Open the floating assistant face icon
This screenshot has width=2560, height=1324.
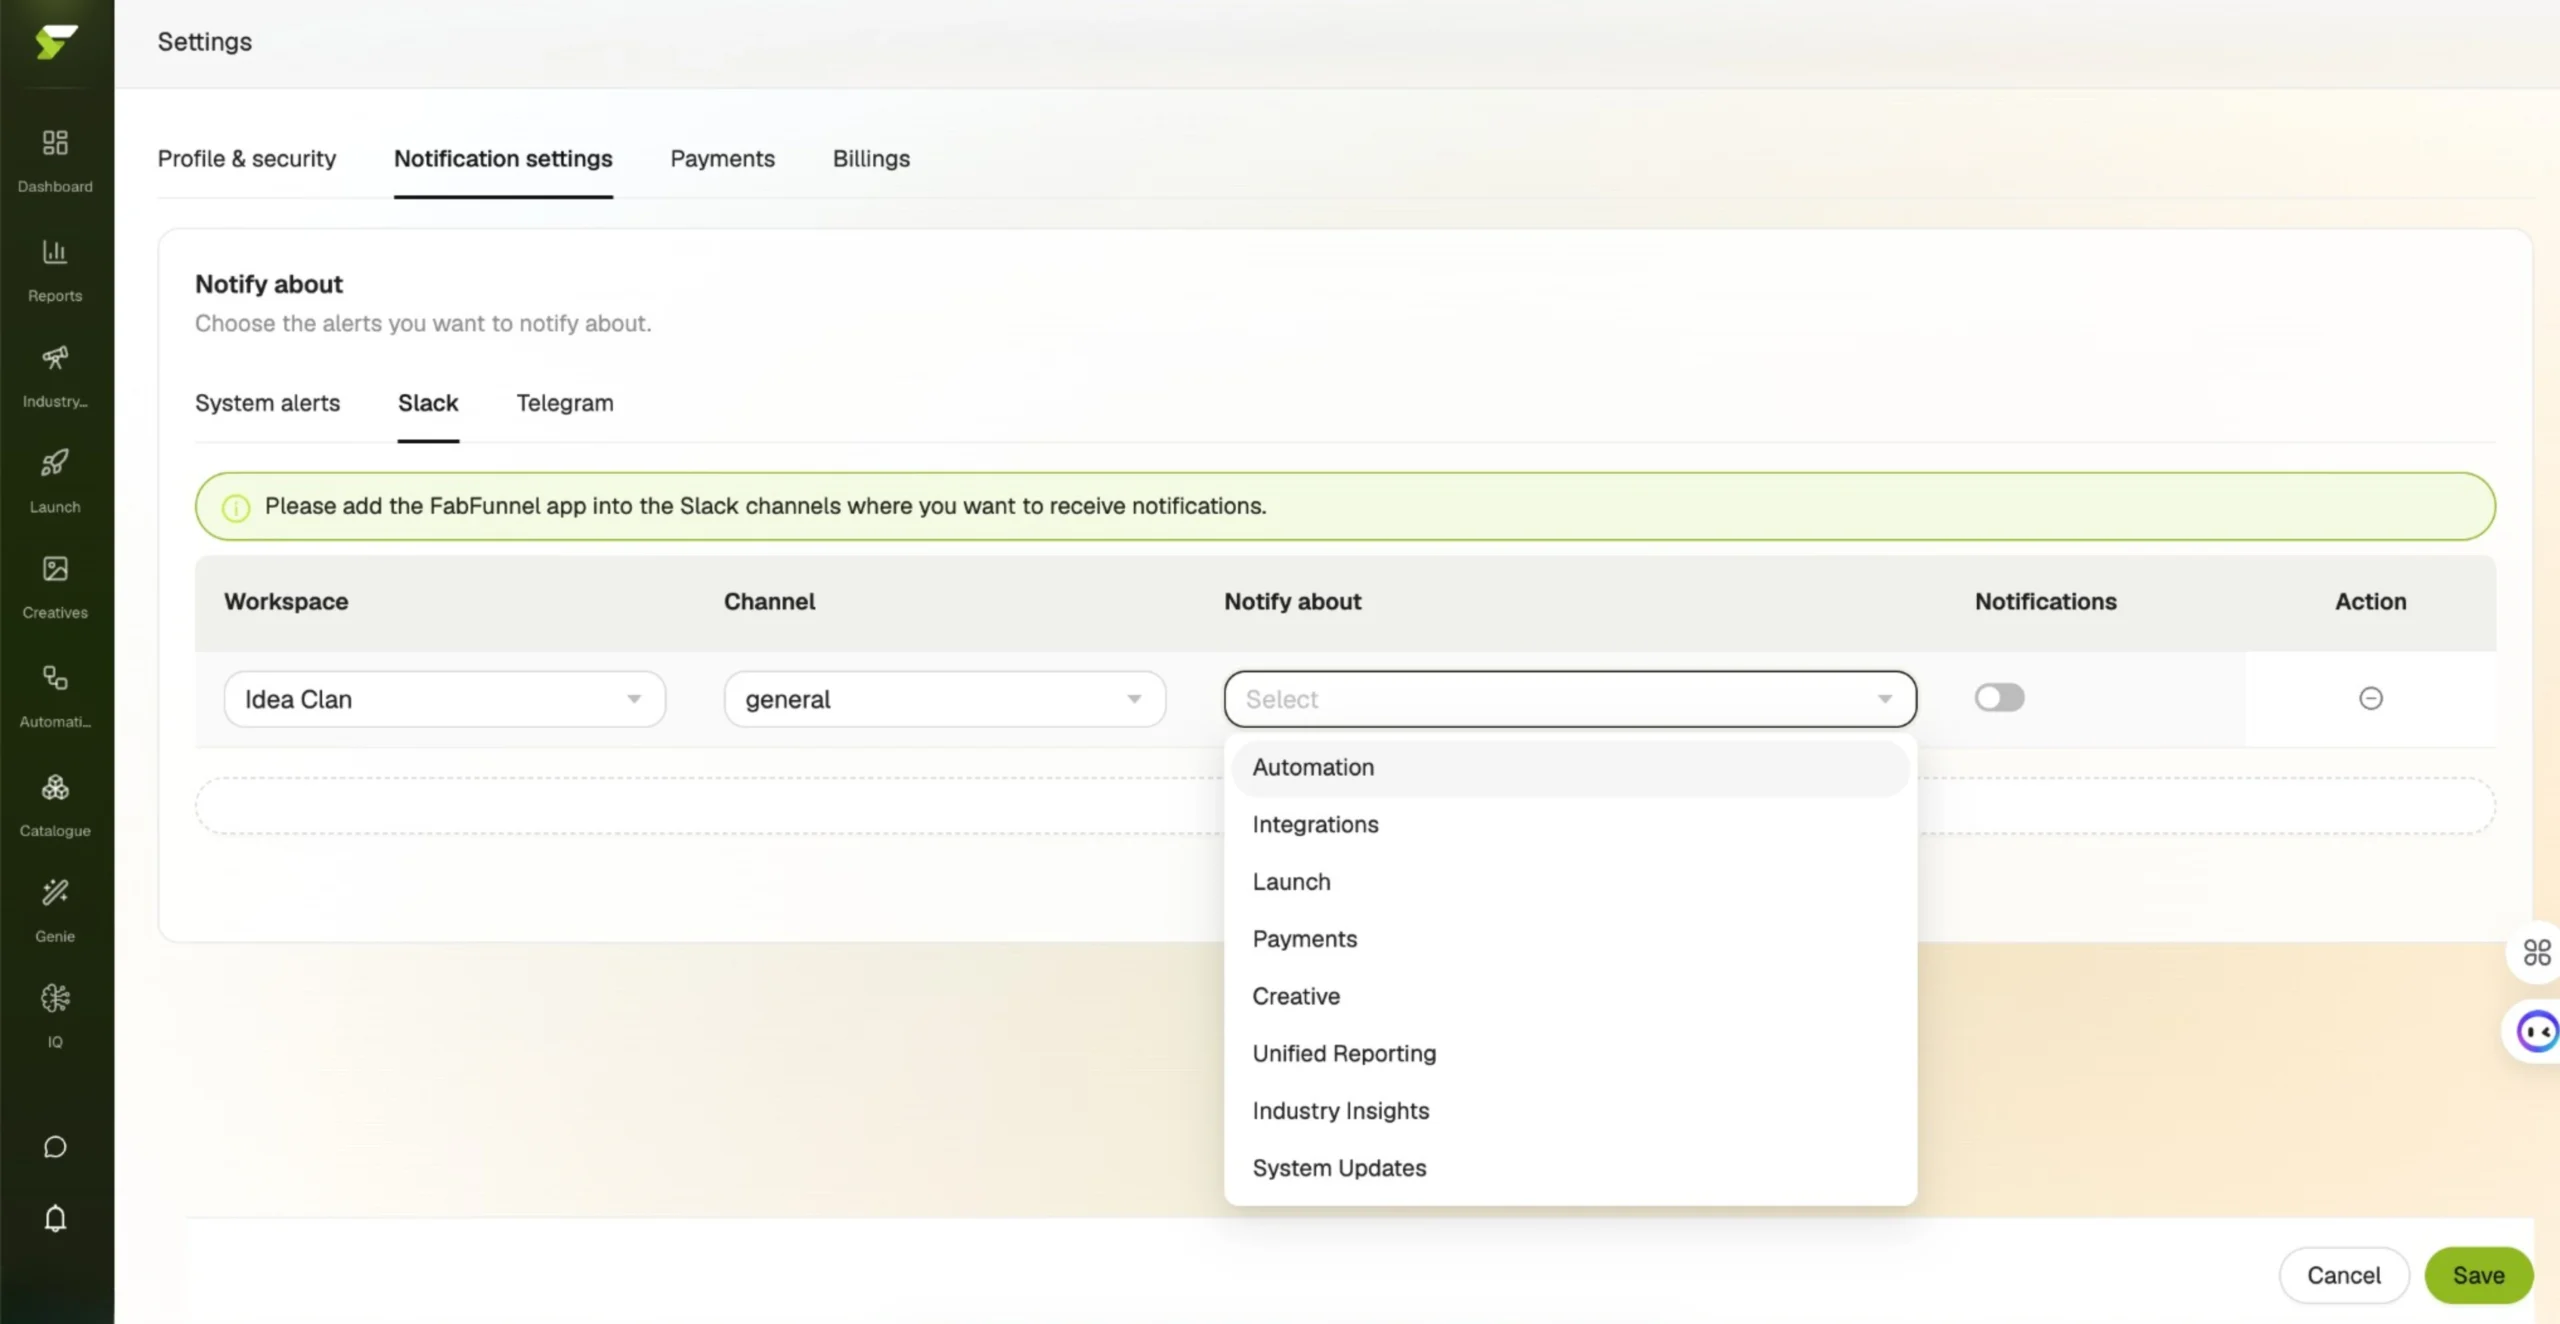point(2537,1031)
